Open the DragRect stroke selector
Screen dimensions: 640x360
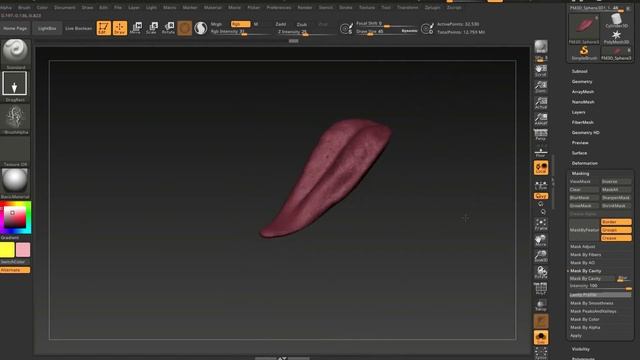pos(15,86)
